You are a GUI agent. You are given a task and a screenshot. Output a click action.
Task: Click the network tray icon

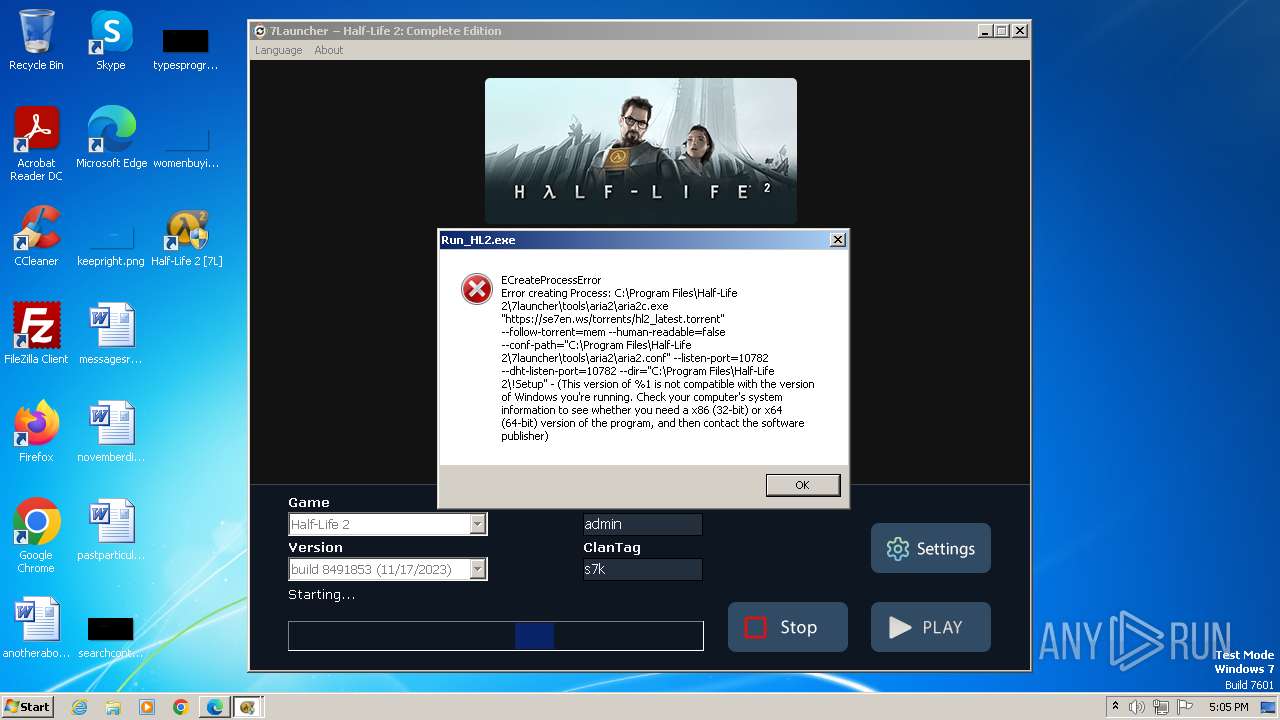coord(1160,707)
